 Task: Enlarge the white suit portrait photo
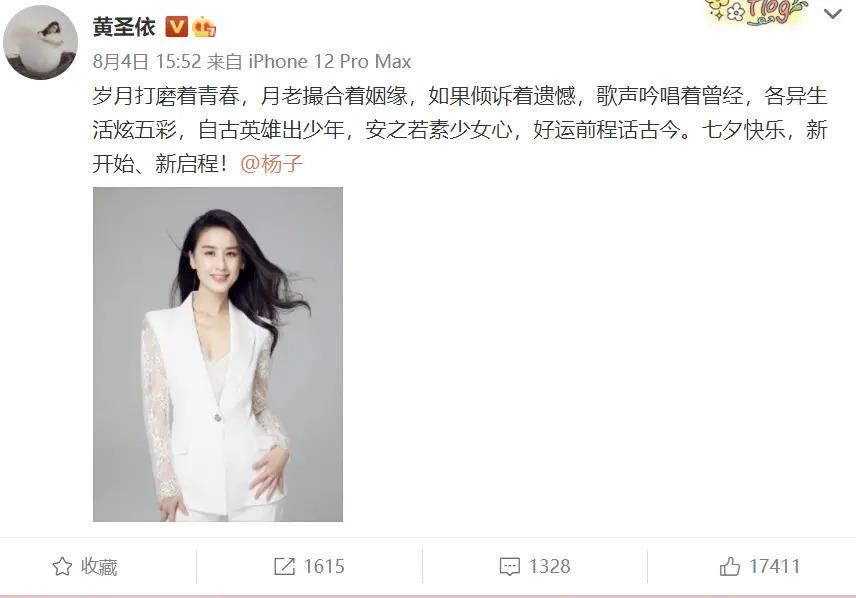point(218,354)
